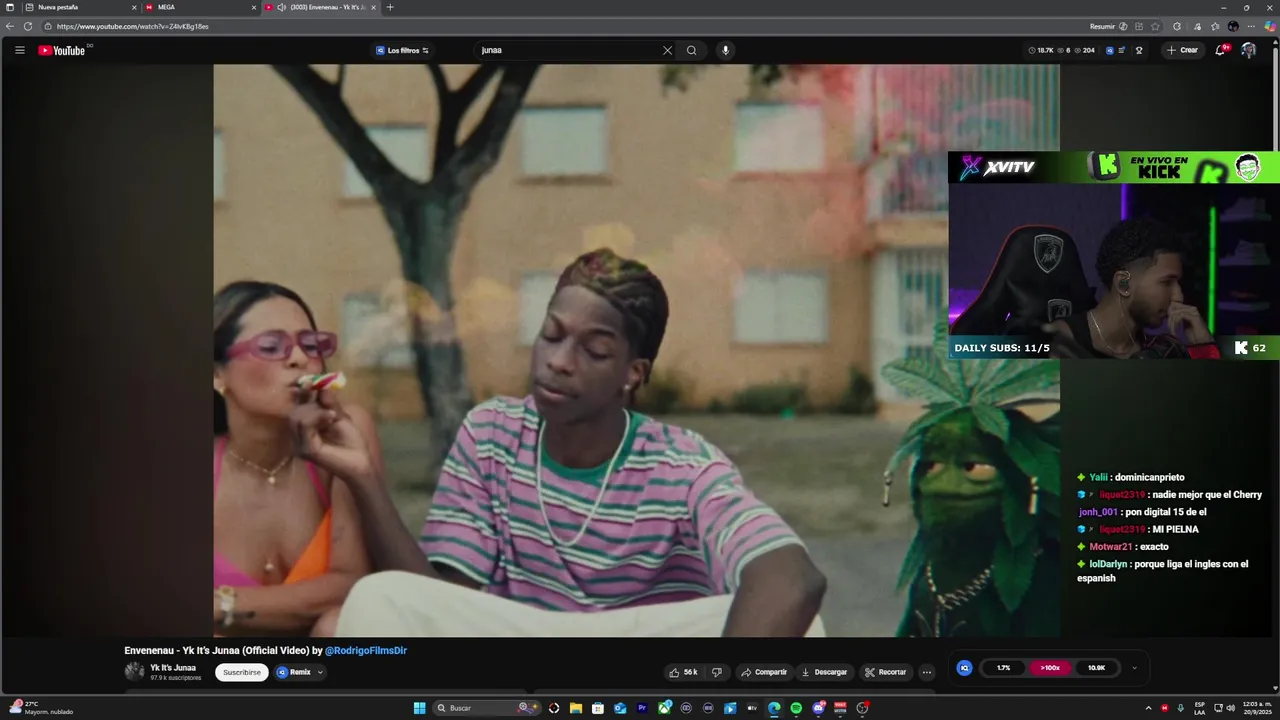The image size is (1280, 720).
Task: Start voice search with the microphone icon
Action: click(x=725, y=50)
